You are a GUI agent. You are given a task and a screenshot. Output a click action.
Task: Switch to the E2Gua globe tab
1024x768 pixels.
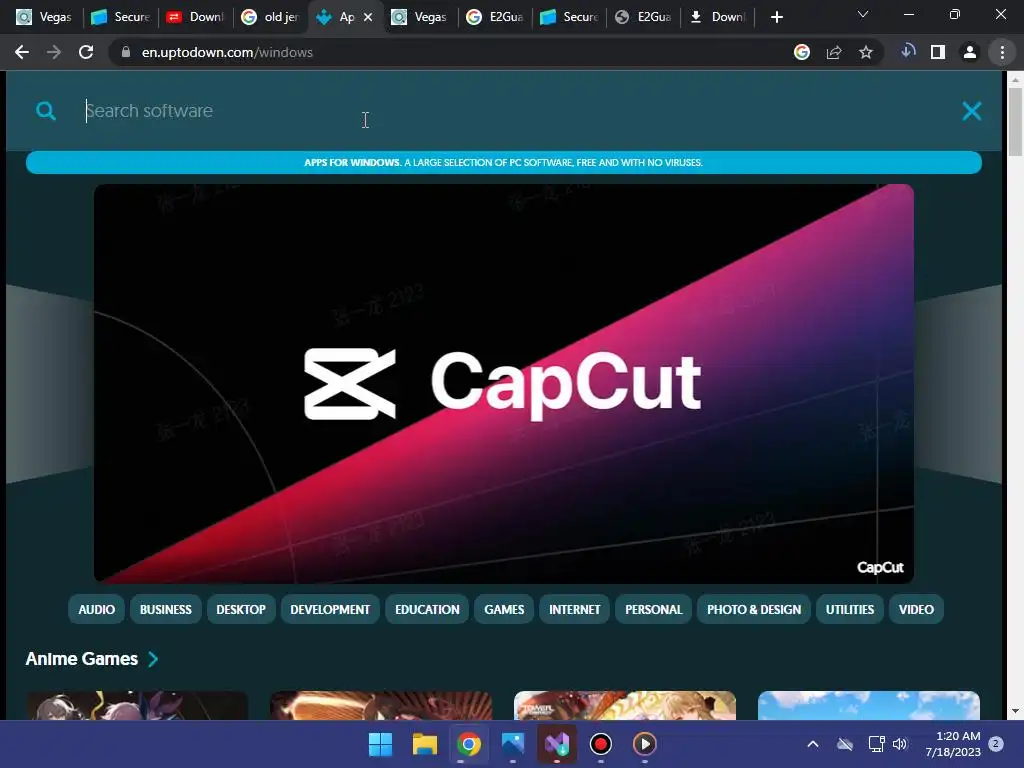click(643, 17)
